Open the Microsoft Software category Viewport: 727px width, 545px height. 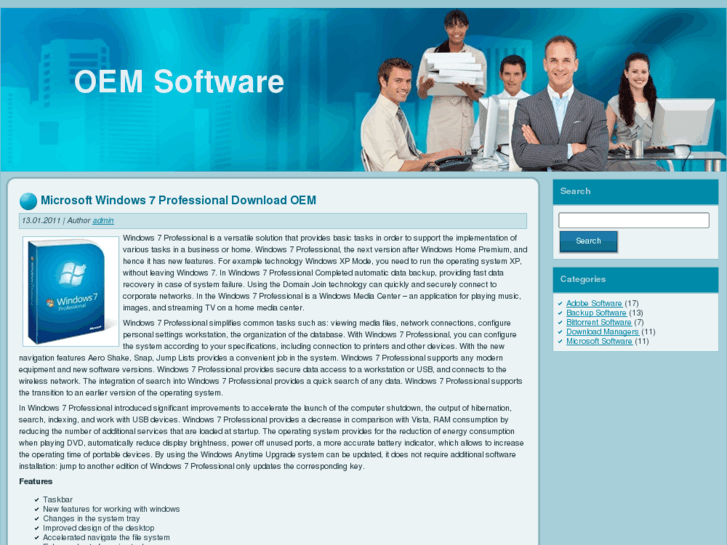tap(599, 341)
